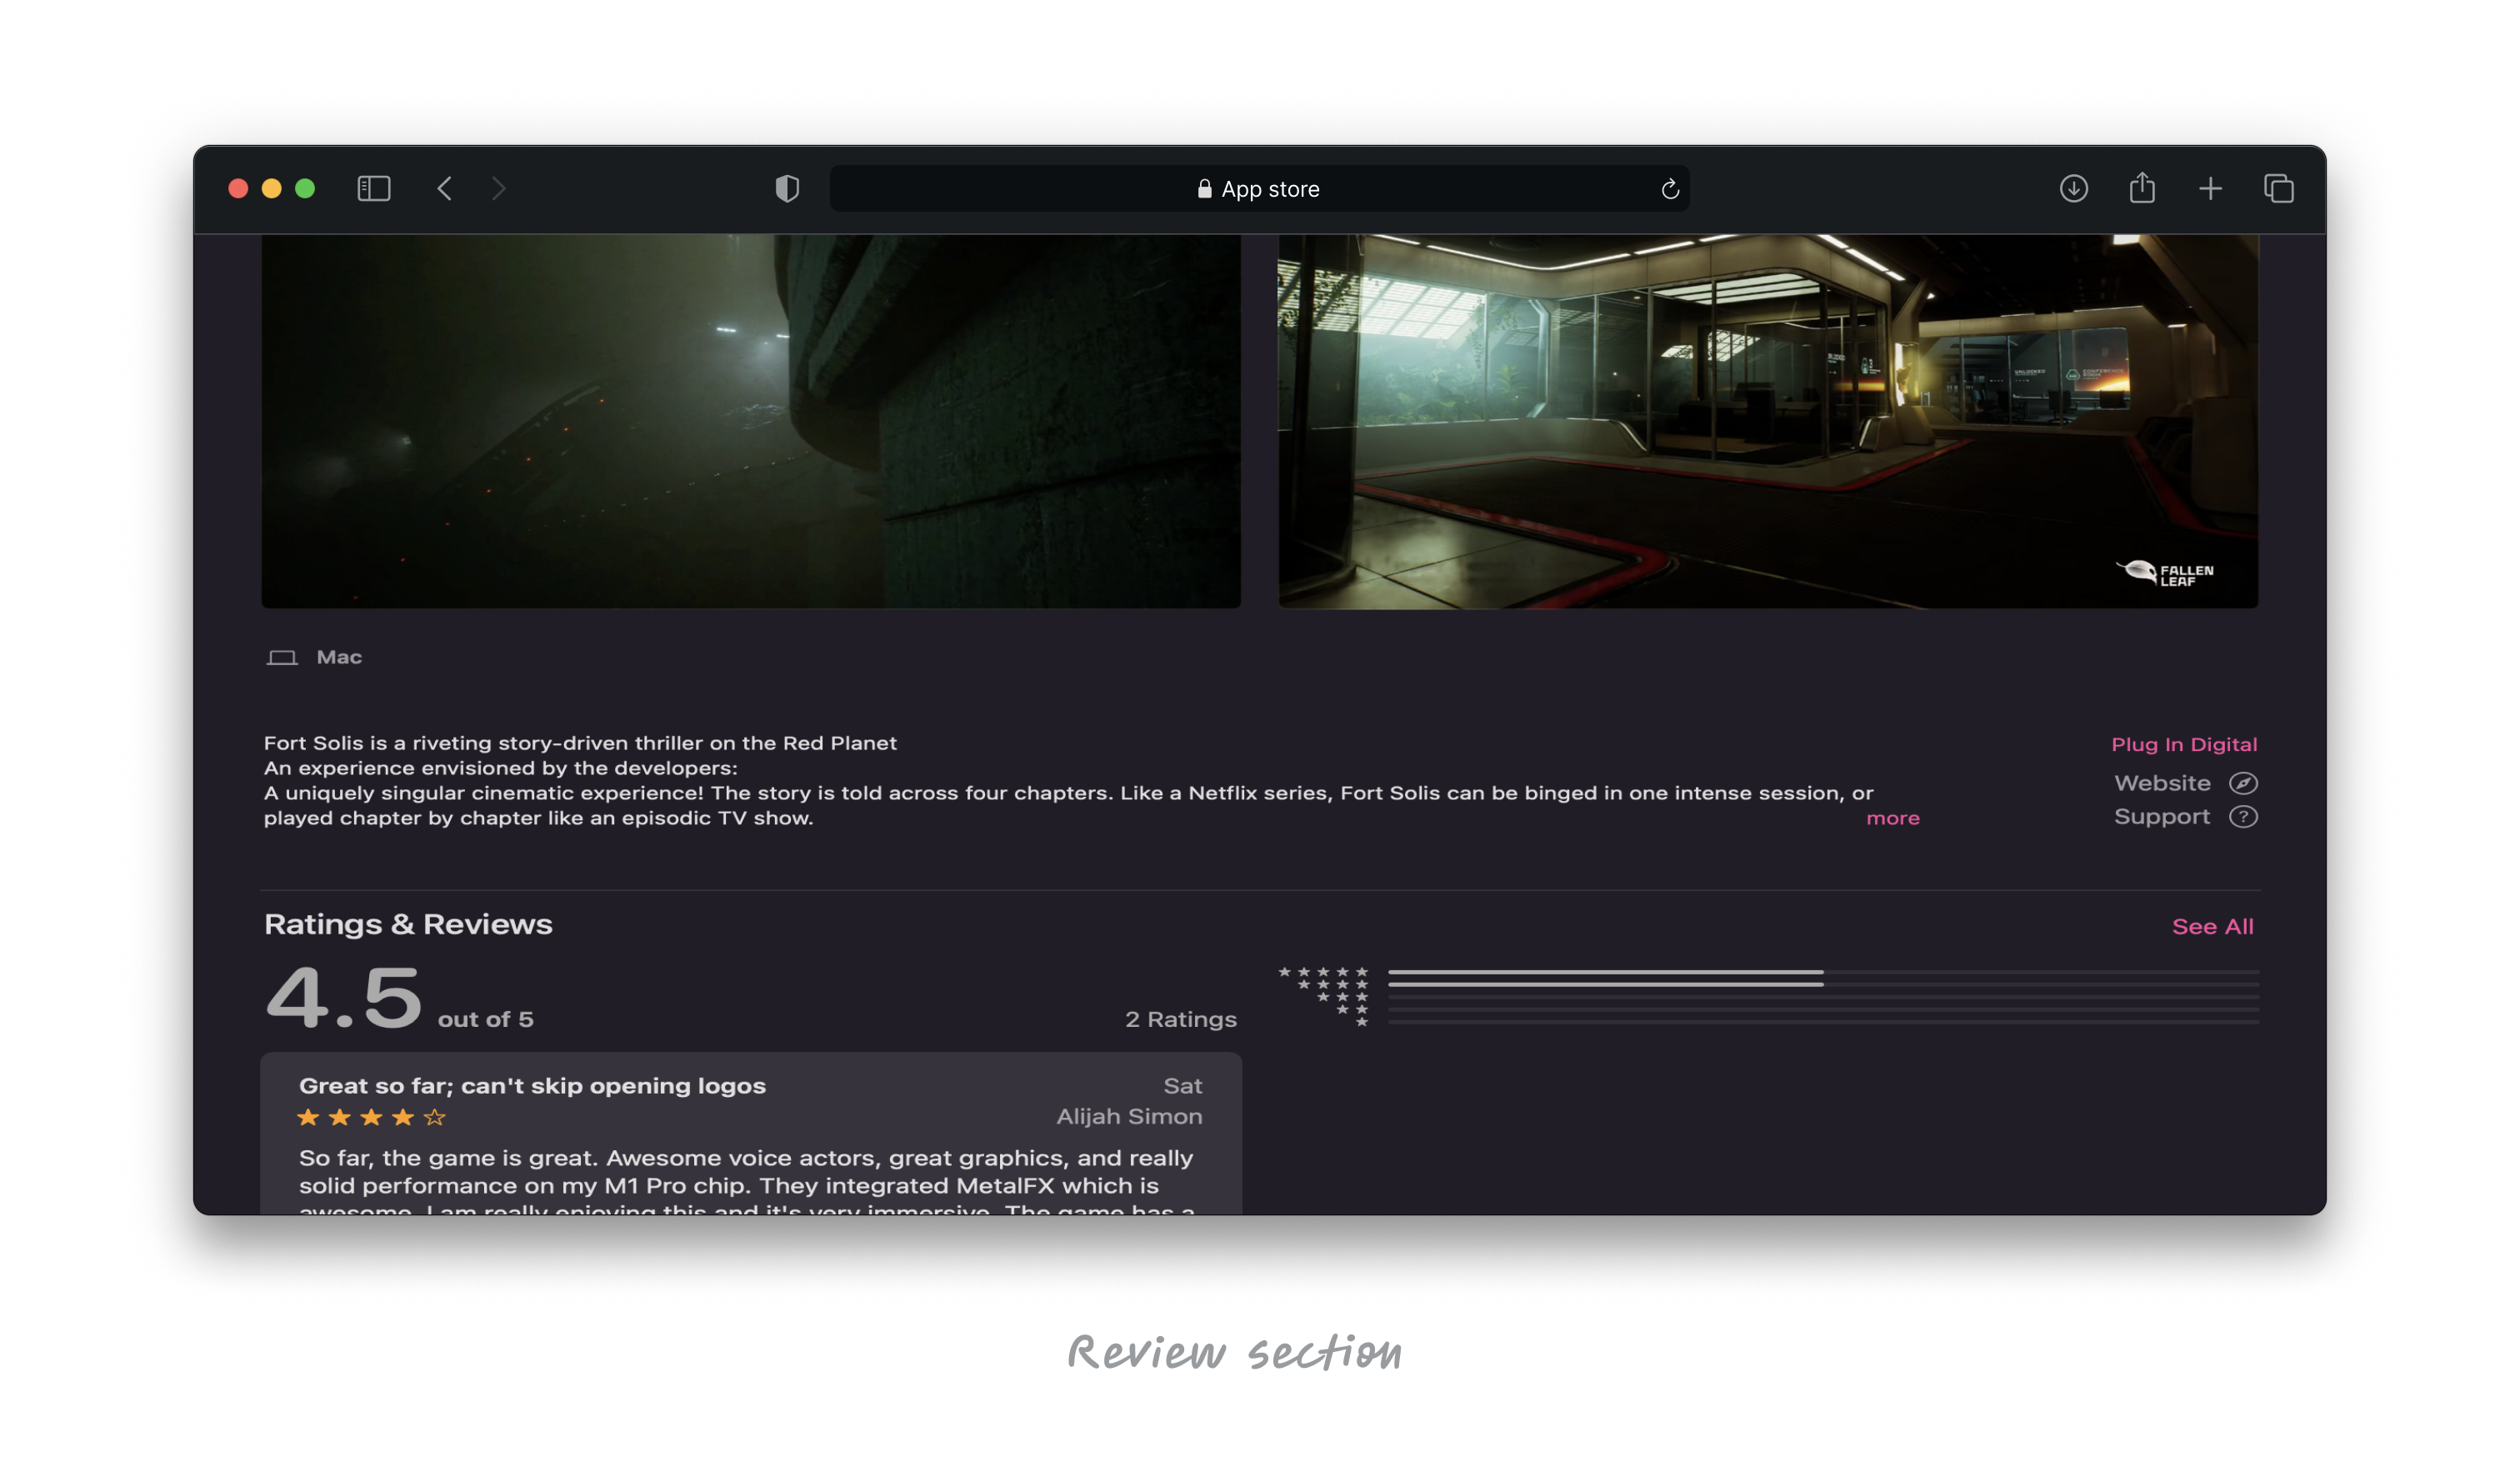Open the privacy shield report icon

click(x=787, y=189)
